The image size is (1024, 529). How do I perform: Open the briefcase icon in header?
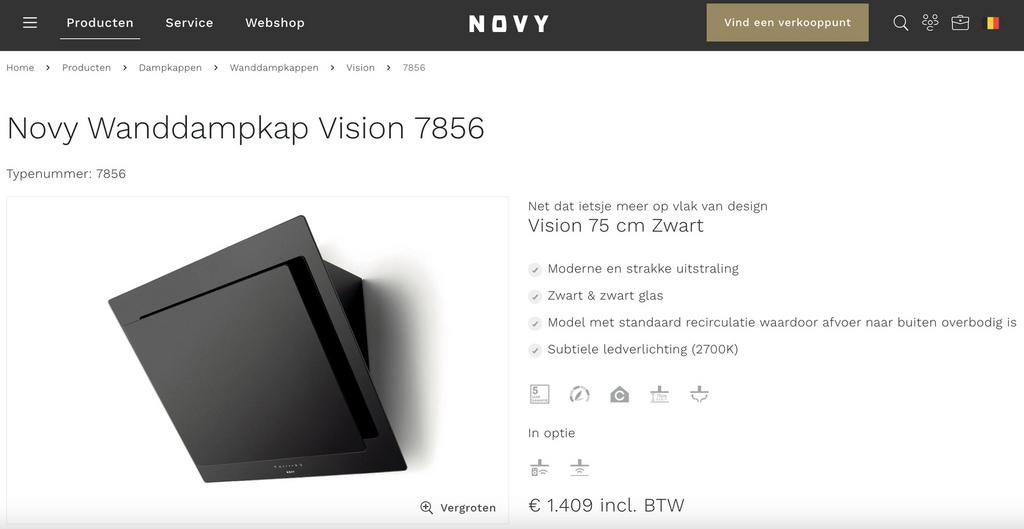[x=960, y=23]
